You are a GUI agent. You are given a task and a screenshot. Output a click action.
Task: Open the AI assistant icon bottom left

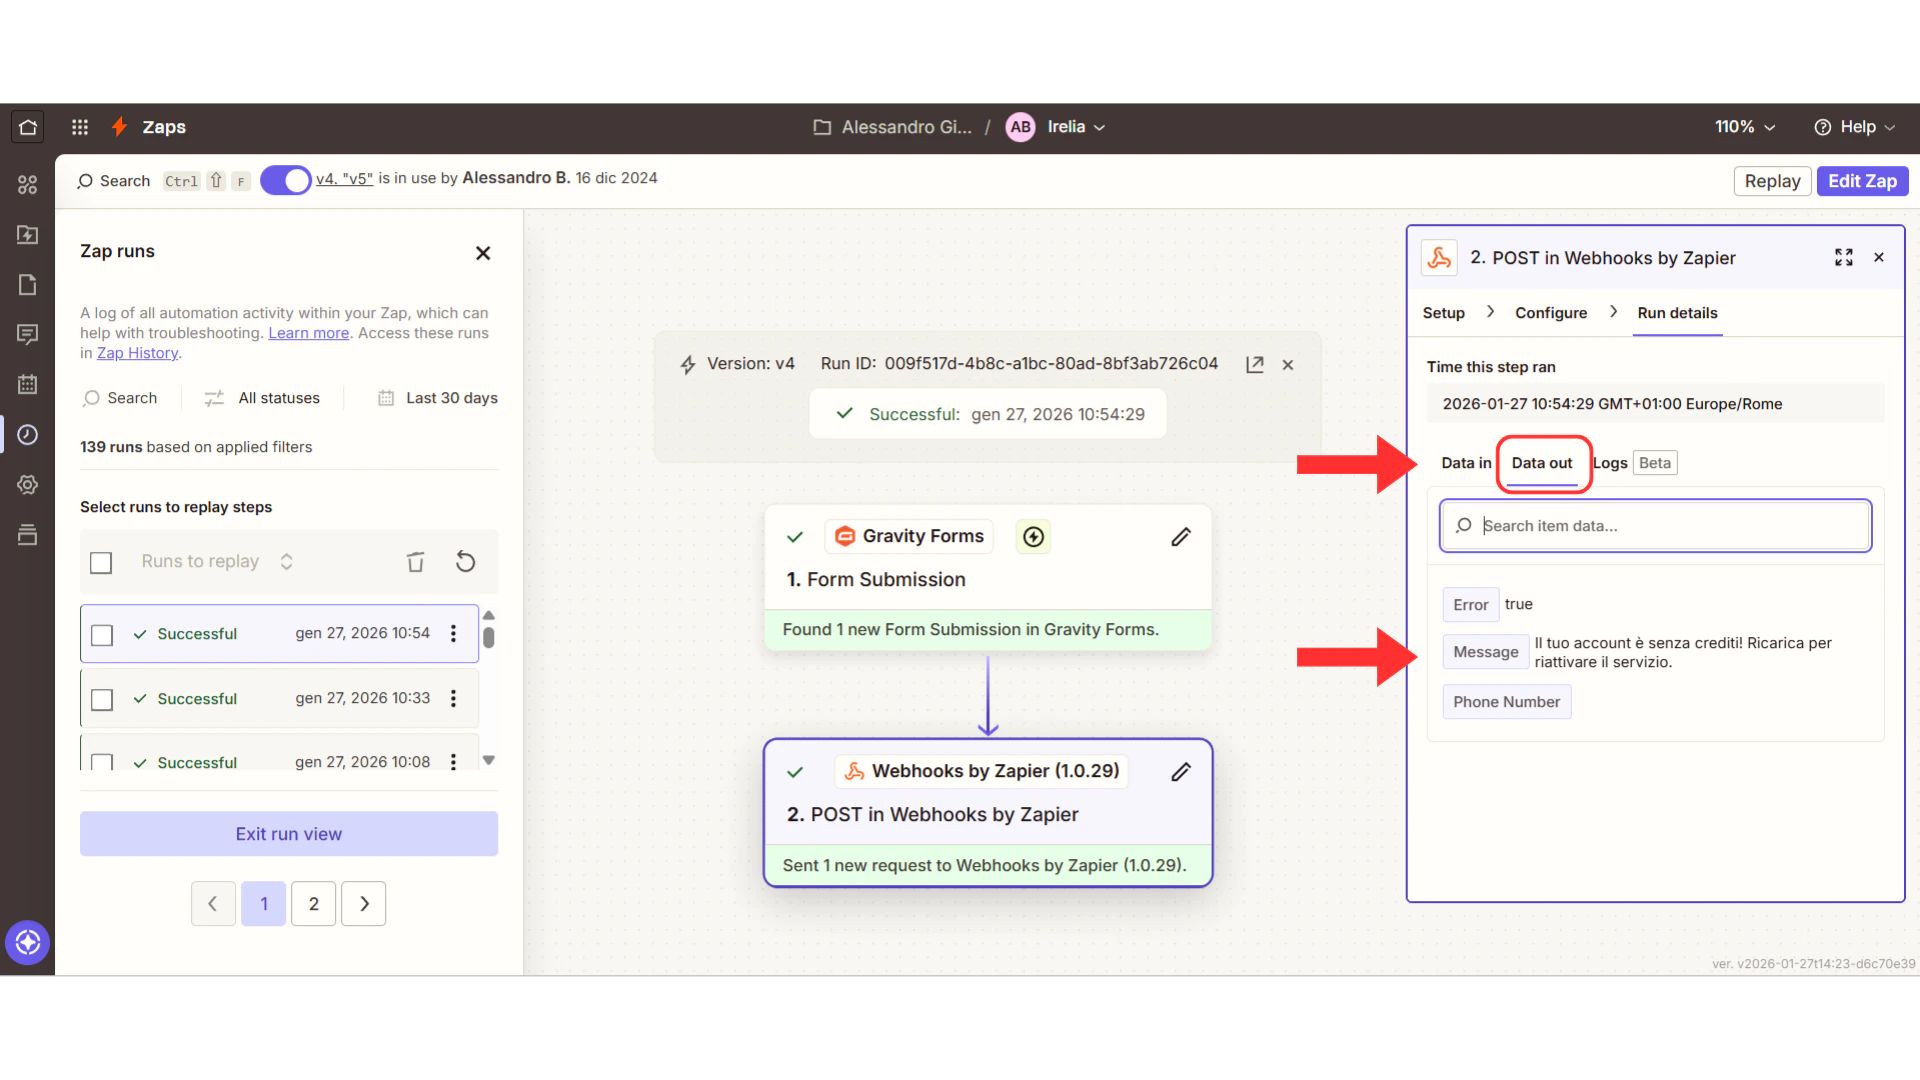pyautogui.click(x=27, y=942)
